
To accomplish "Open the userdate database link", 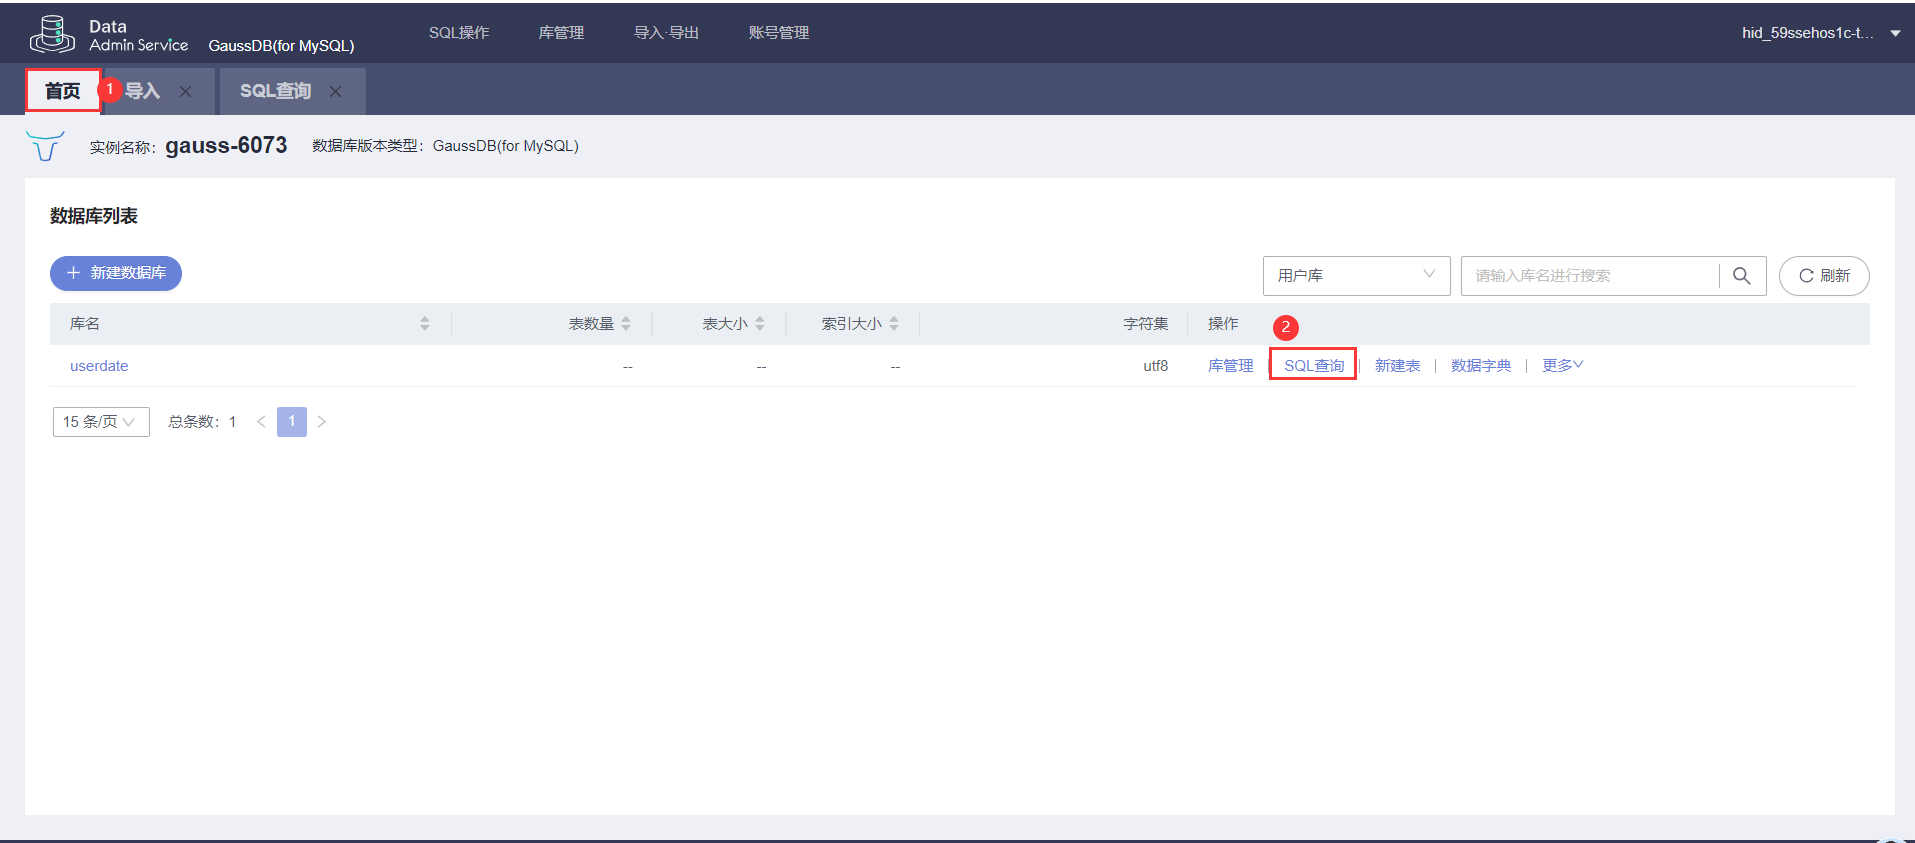I will (x=99, y=366).
